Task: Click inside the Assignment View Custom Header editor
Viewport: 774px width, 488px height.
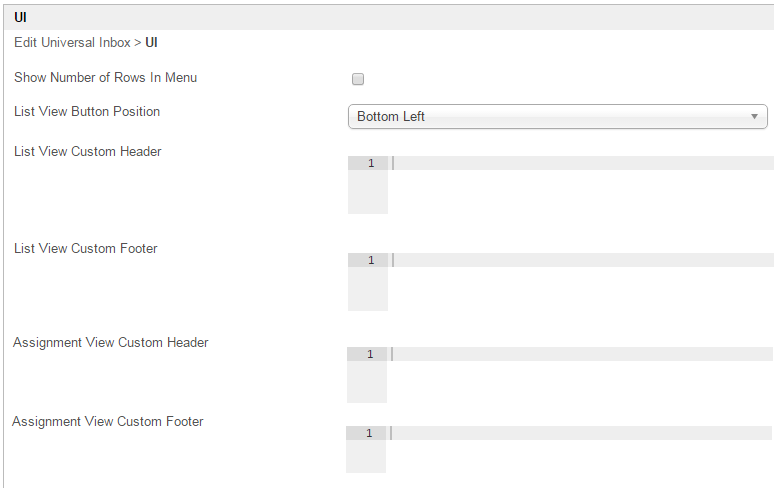Action: [580, 354]
